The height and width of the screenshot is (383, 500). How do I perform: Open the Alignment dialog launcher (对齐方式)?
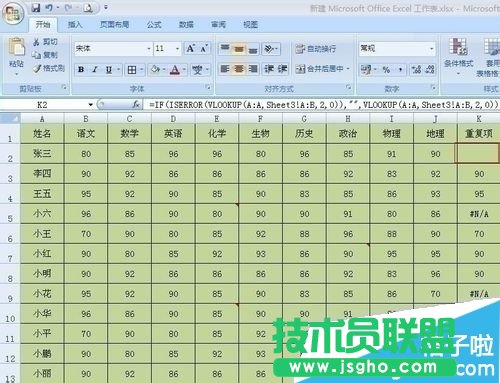click(348, 88)
